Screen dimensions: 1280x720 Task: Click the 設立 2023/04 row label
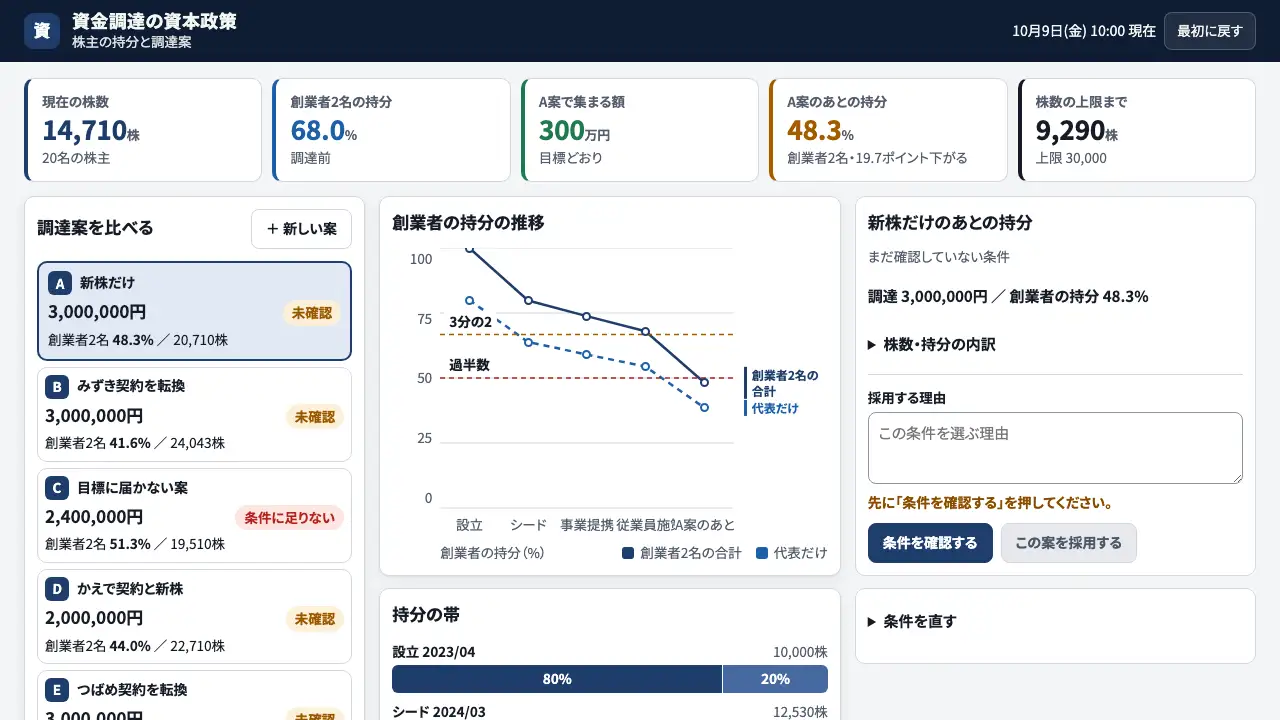pos(434,652)
